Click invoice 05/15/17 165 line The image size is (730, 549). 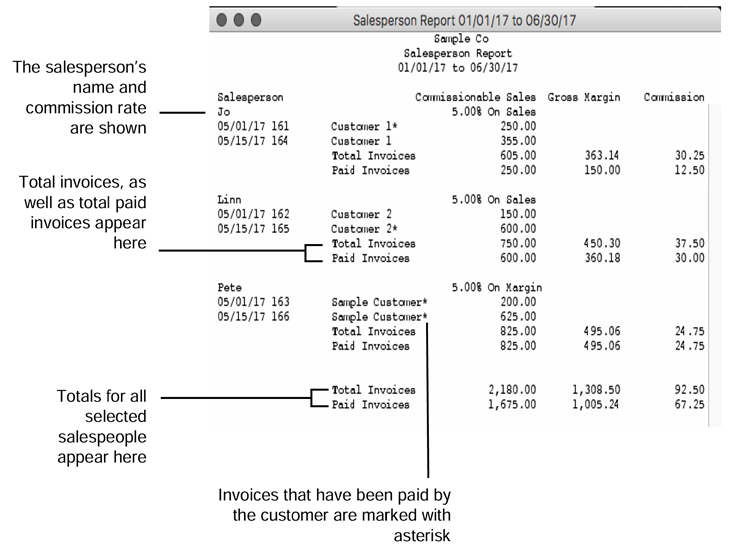[253, 229]
